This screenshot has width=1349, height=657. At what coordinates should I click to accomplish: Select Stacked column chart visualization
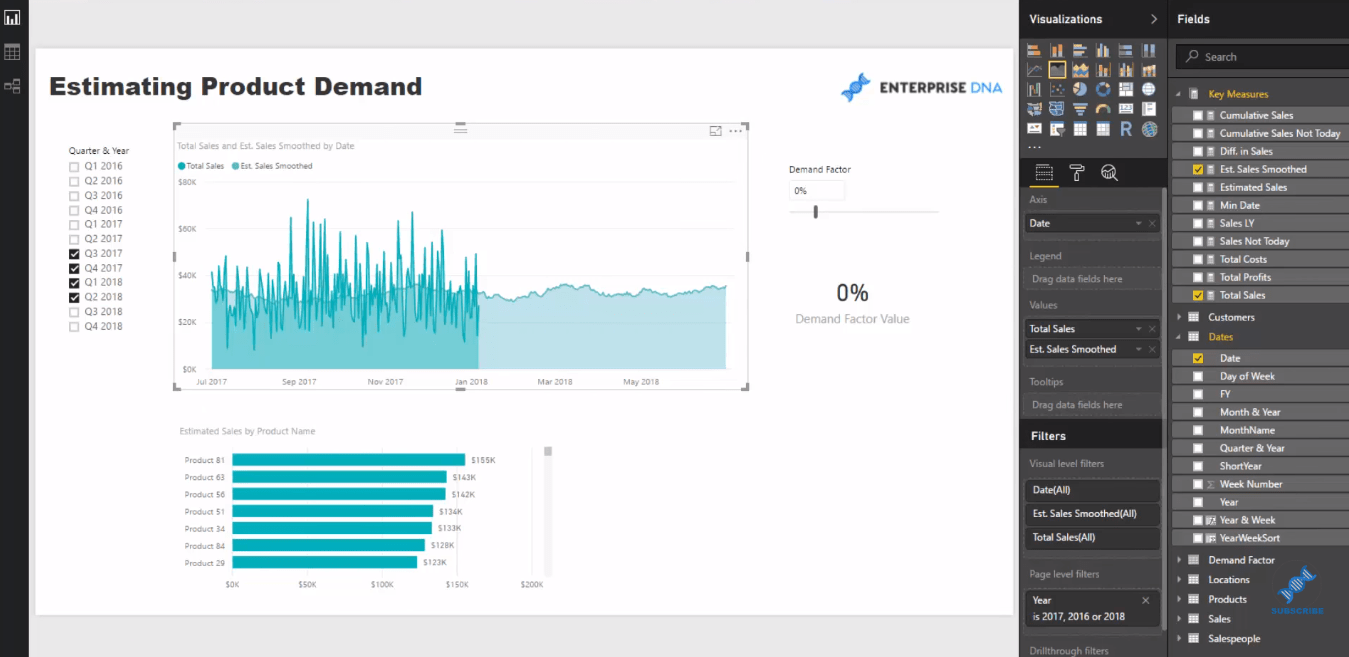click(1057, 50)
